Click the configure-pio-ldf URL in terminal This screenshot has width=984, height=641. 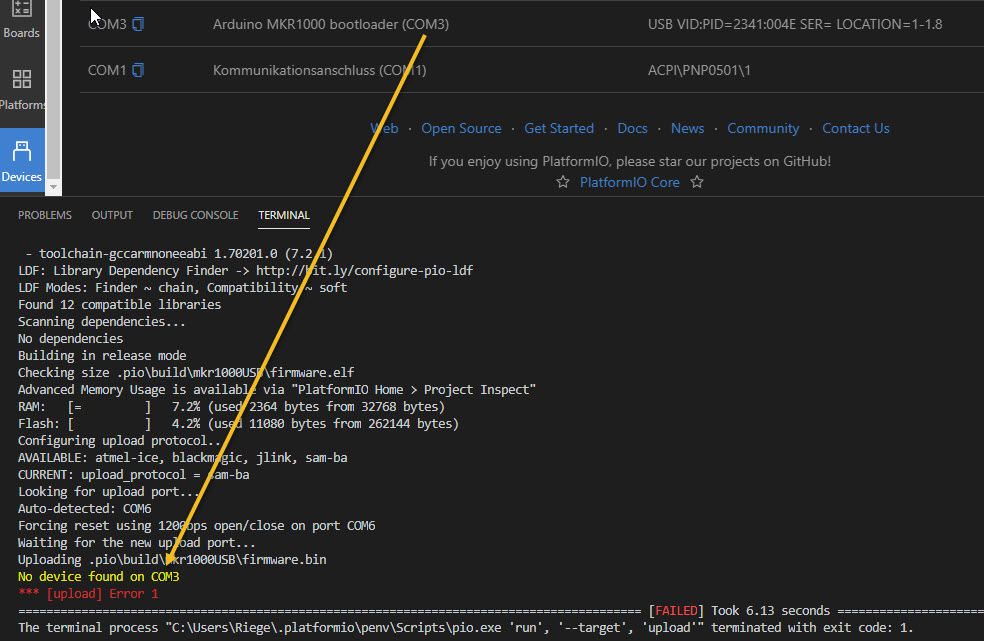tap(365, 271)
